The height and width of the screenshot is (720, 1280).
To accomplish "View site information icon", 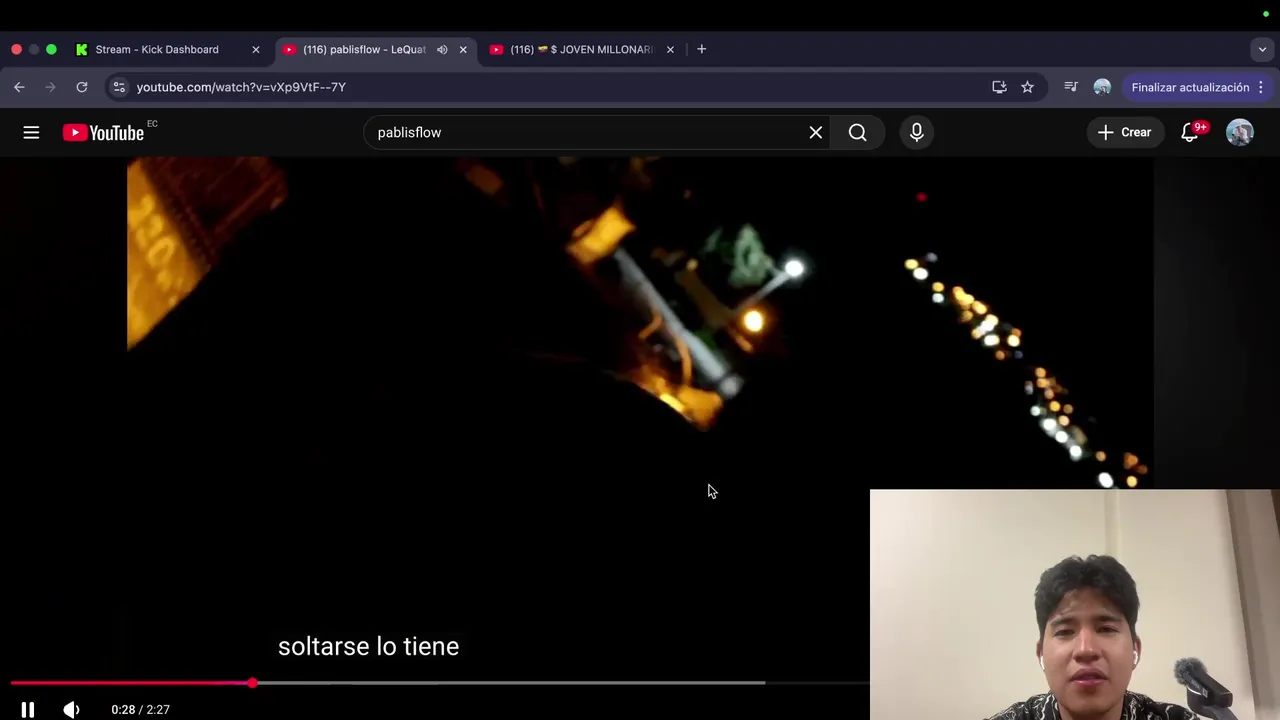I will click(119, 87).
